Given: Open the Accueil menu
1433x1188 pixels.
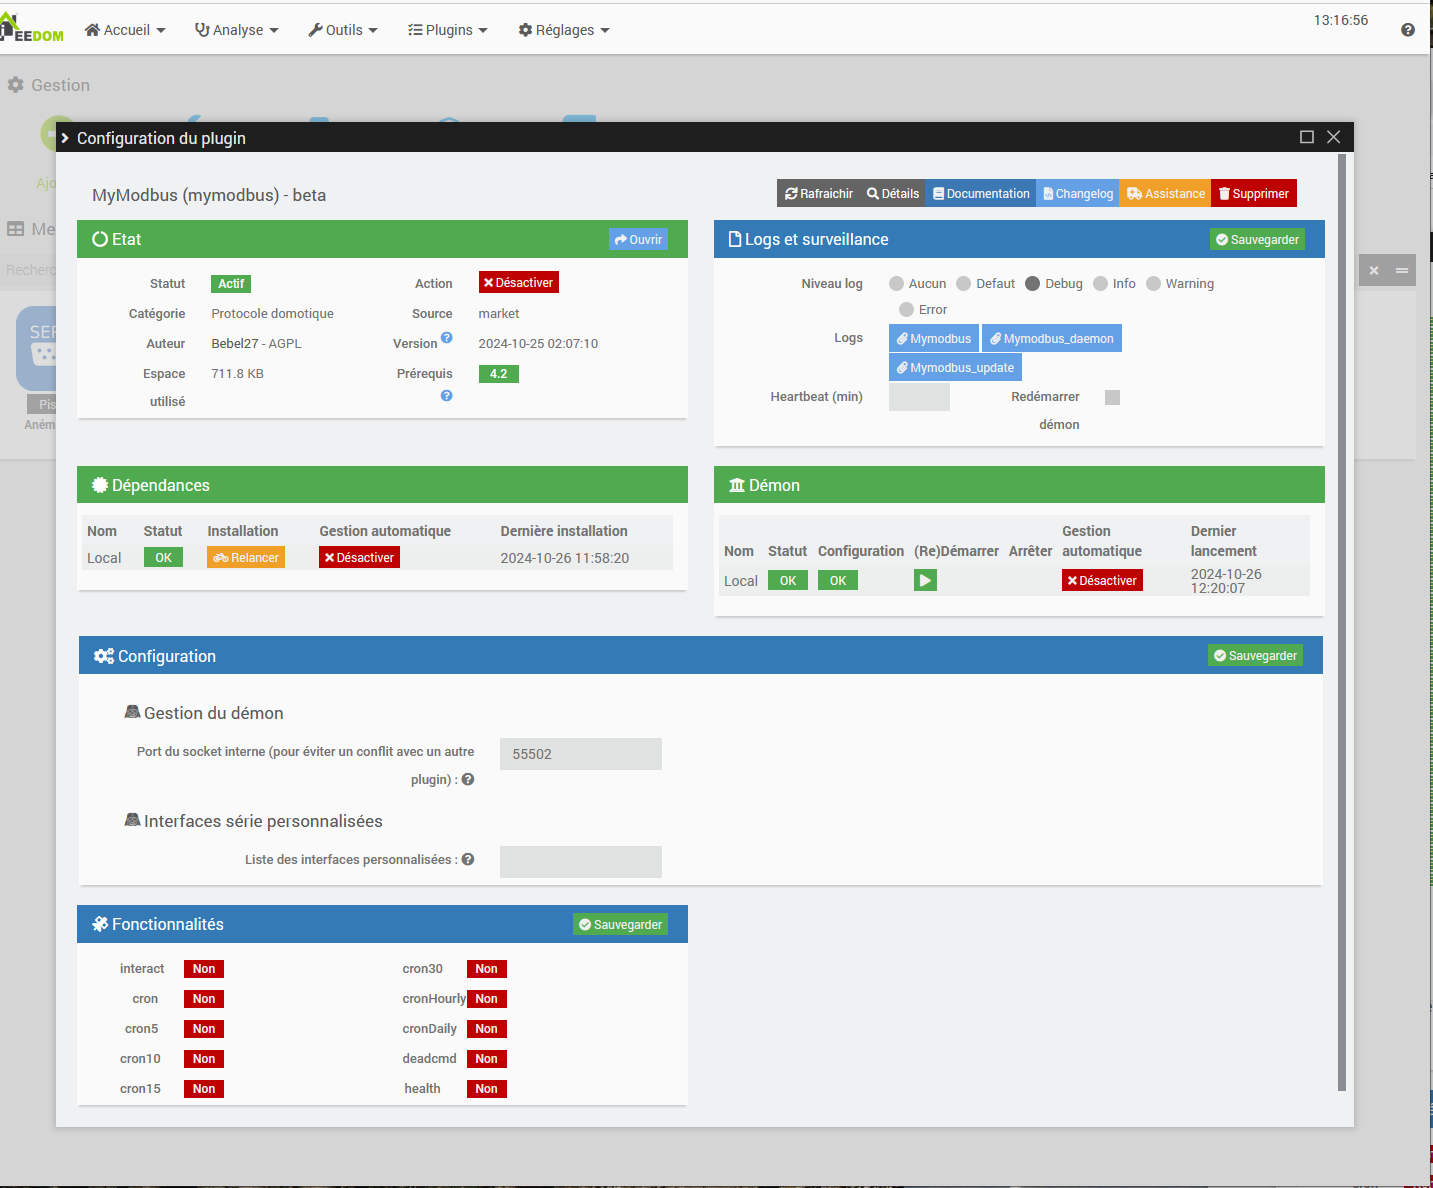Looking at the screenshot, I should [125, 30].
